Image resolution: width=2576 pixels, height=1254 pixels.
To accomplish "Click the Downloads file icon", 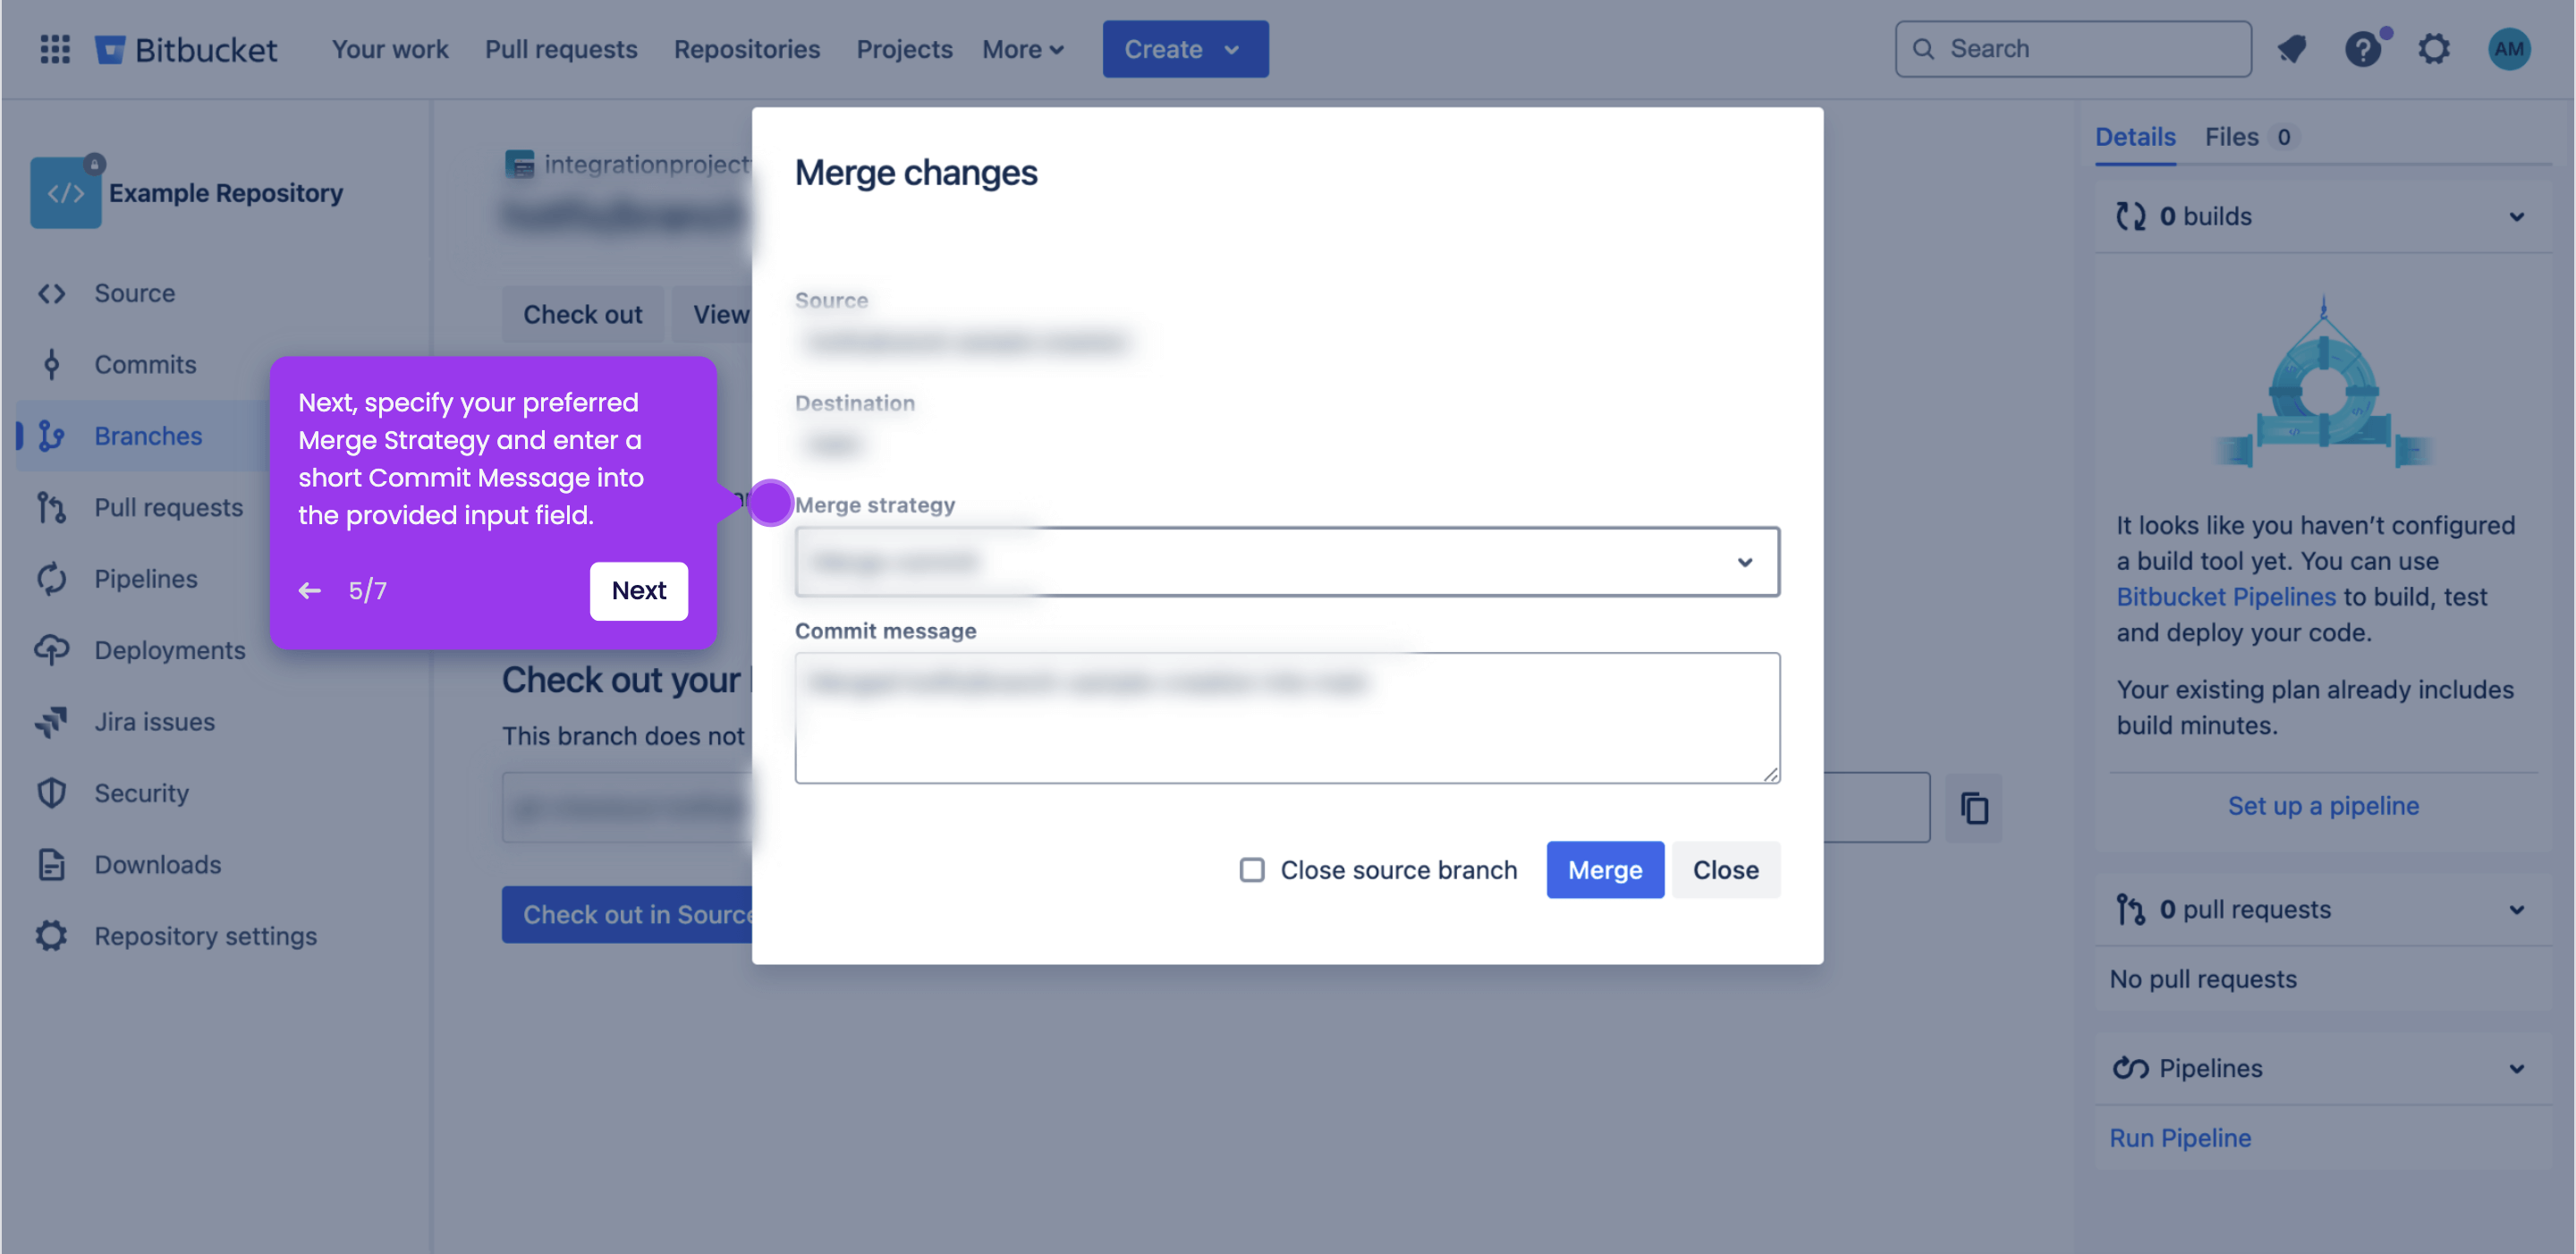I will click(x=52, y=864).
